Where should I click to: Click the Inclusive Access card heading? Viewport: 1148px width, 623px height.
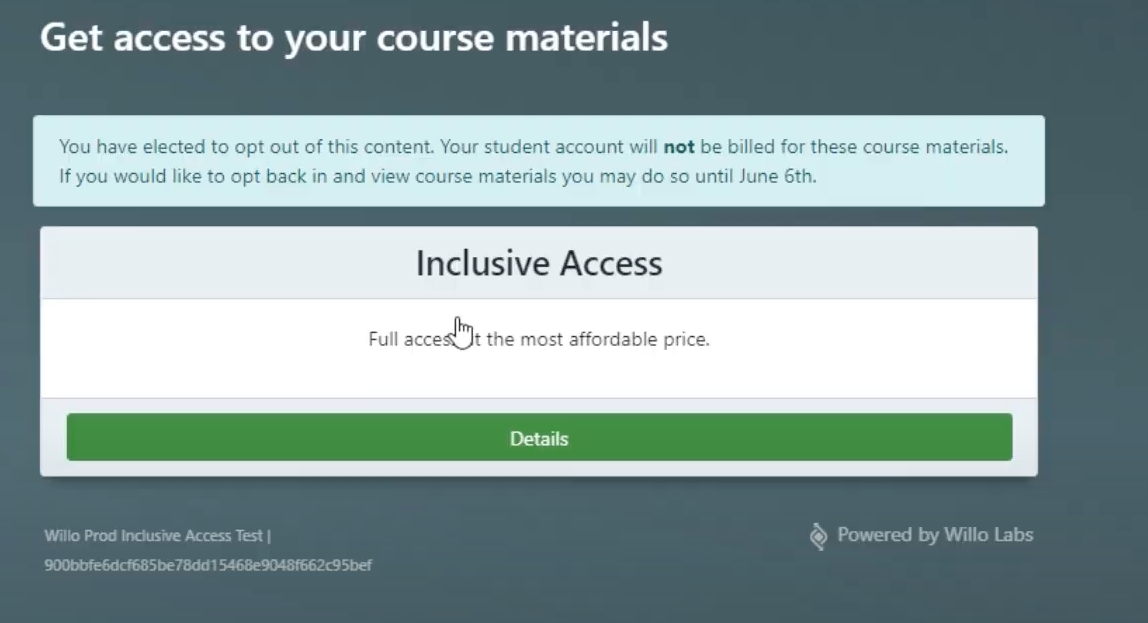(539, 263)
